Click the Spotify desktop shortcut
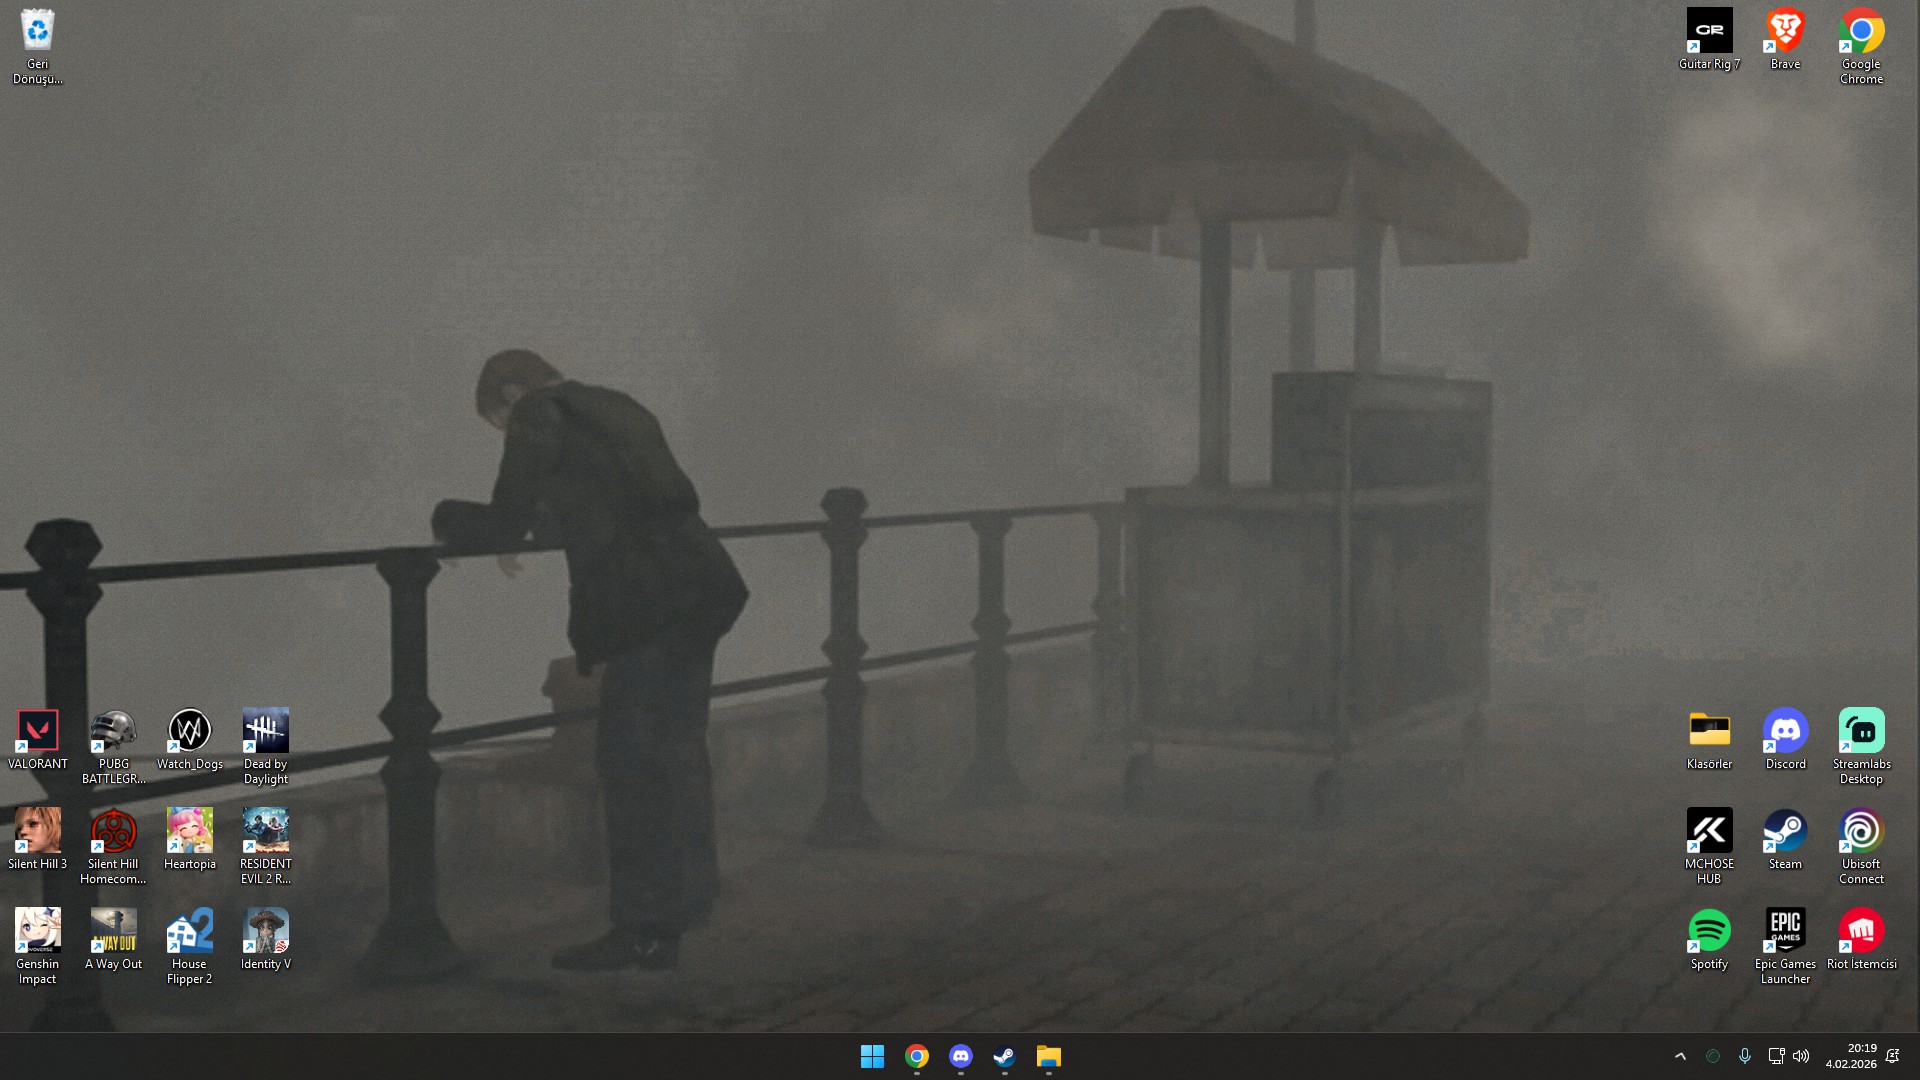This screenshot has width=1920, height=1080. point(1709,932)
